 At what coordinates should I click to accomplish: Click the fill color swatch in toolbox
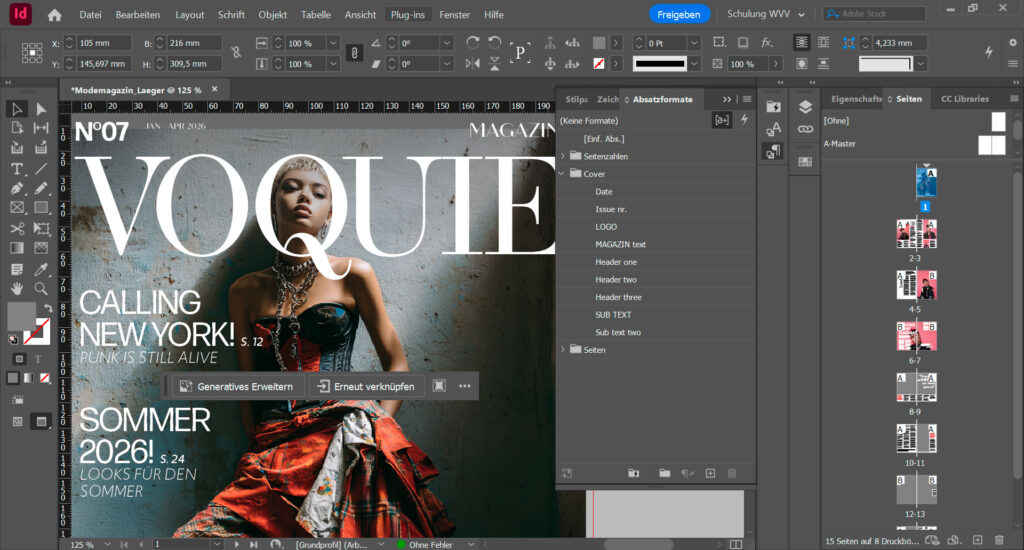[x=21, y=315]
